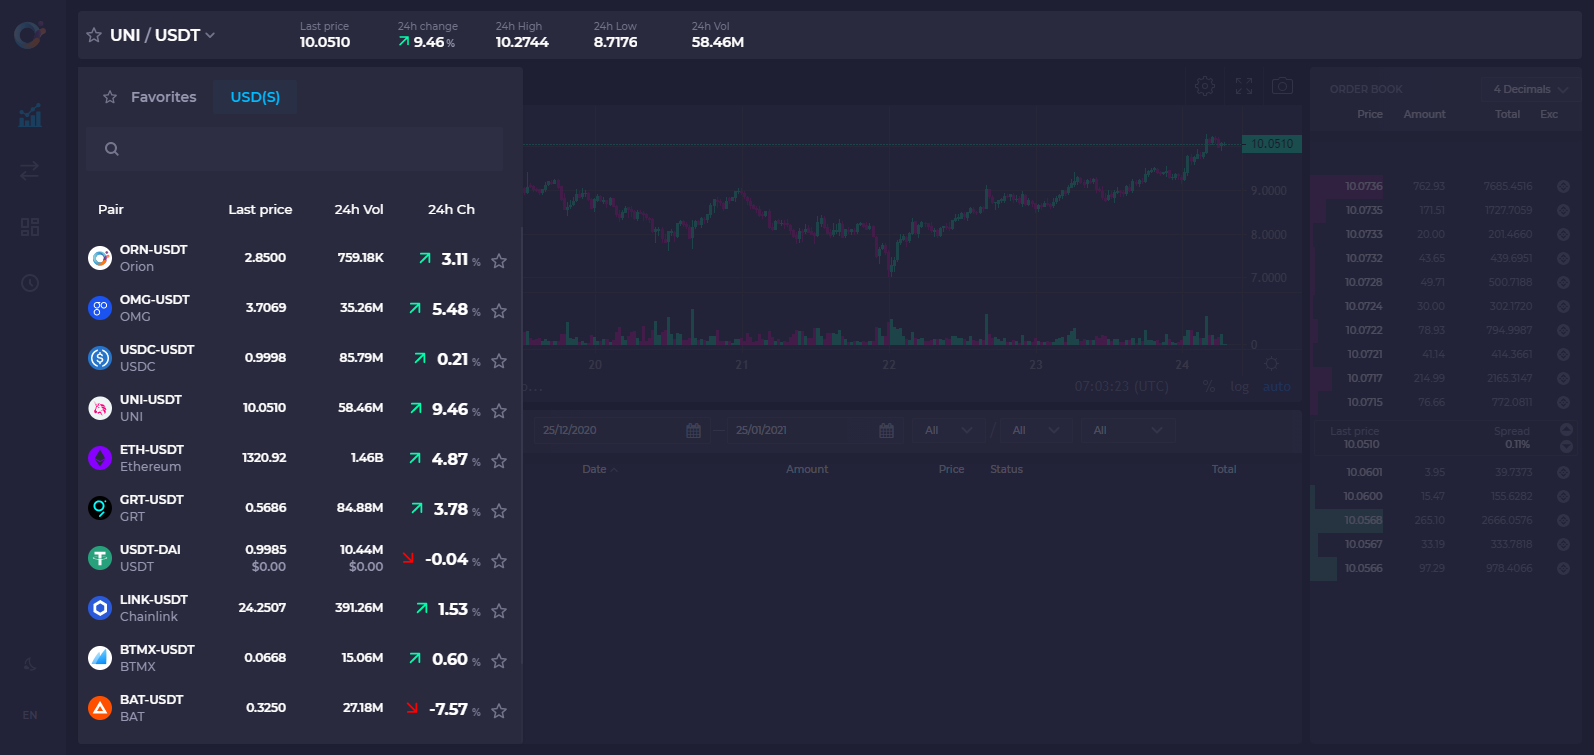Star GRT-USDT as a favorite
Image resolution: width=1594 pixels, height=755 pixels.
[x=499, y=511]
